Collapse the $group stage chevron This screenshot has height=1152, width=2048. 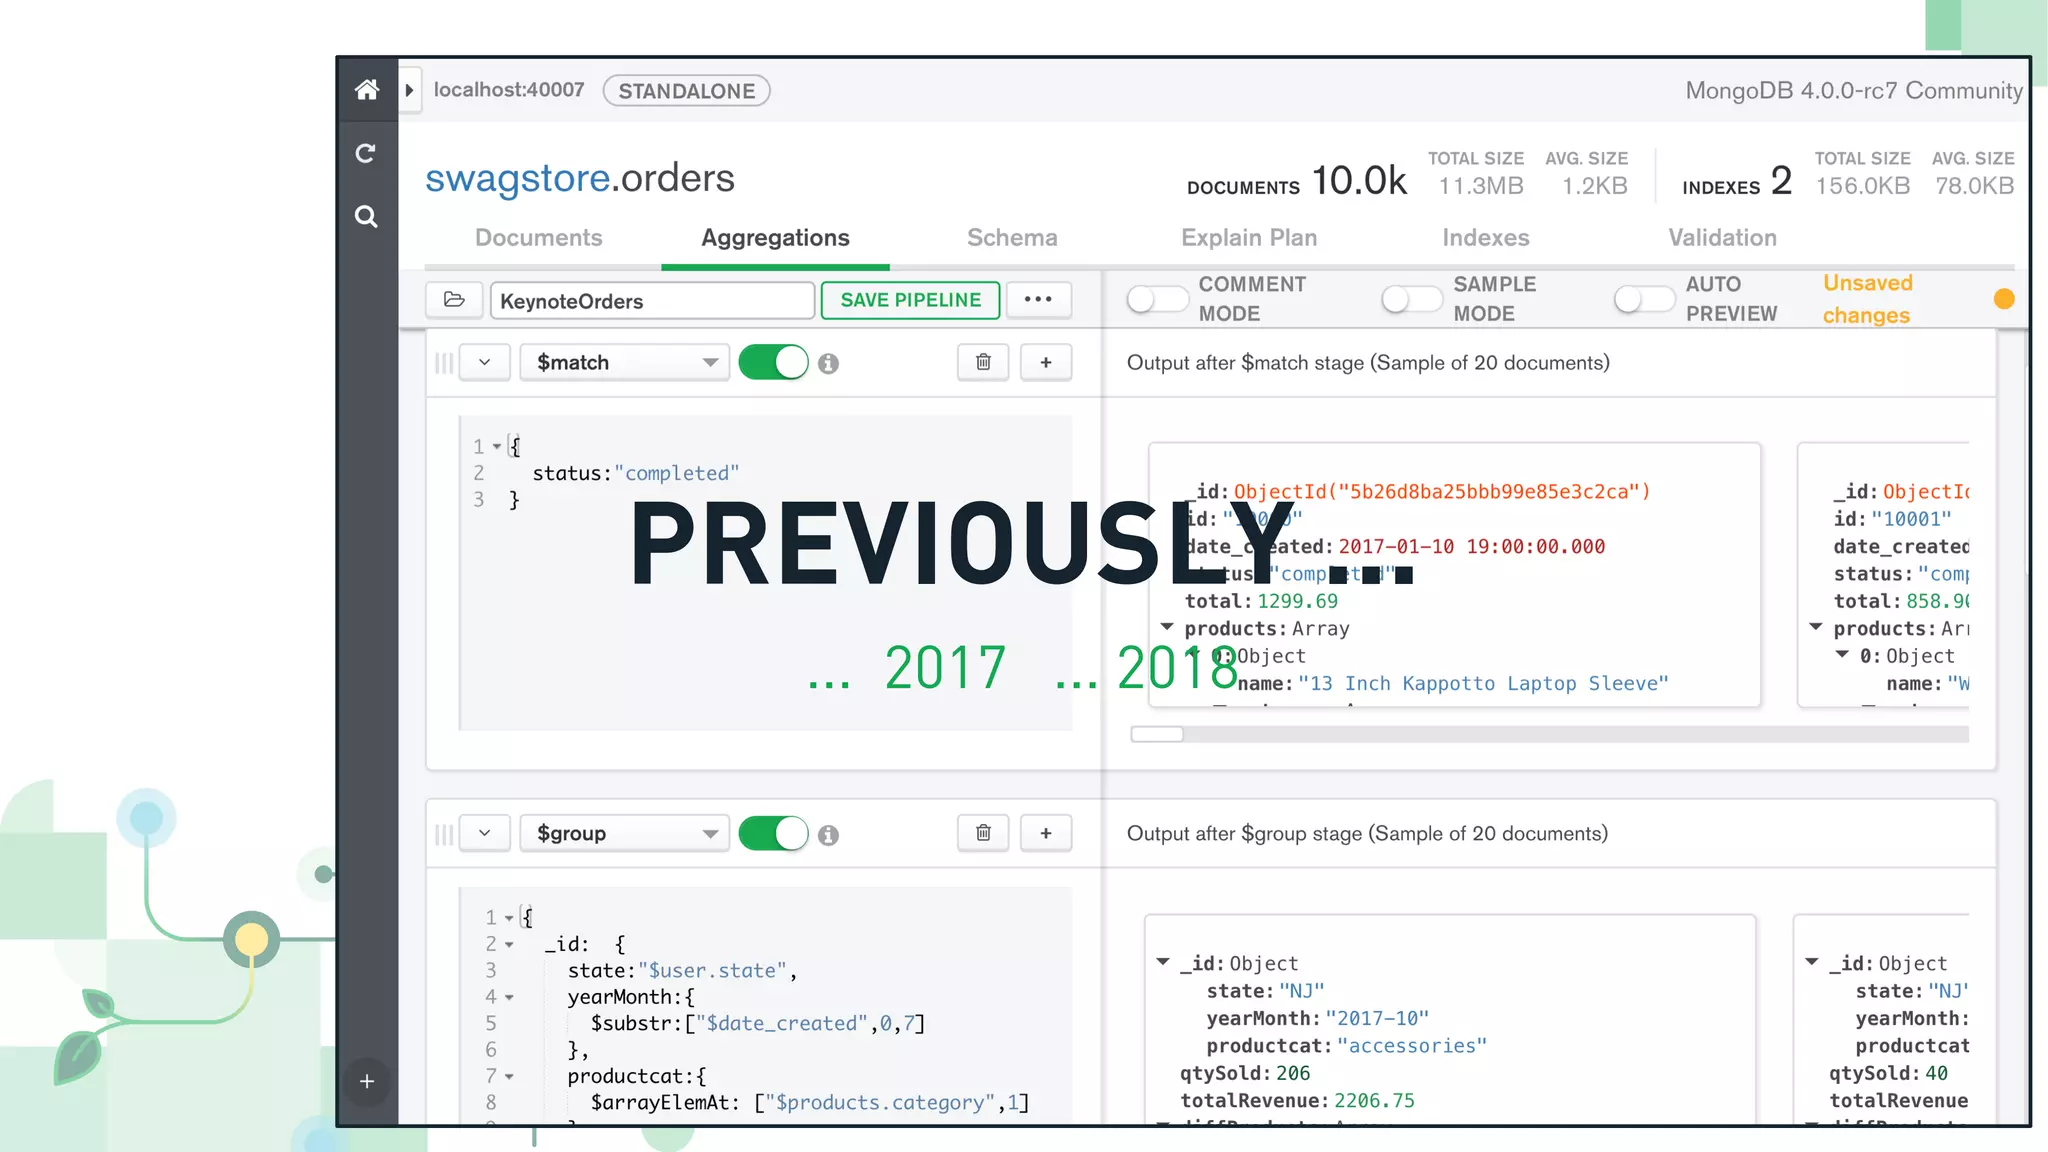pyautogui.click(x=485, y=833)
